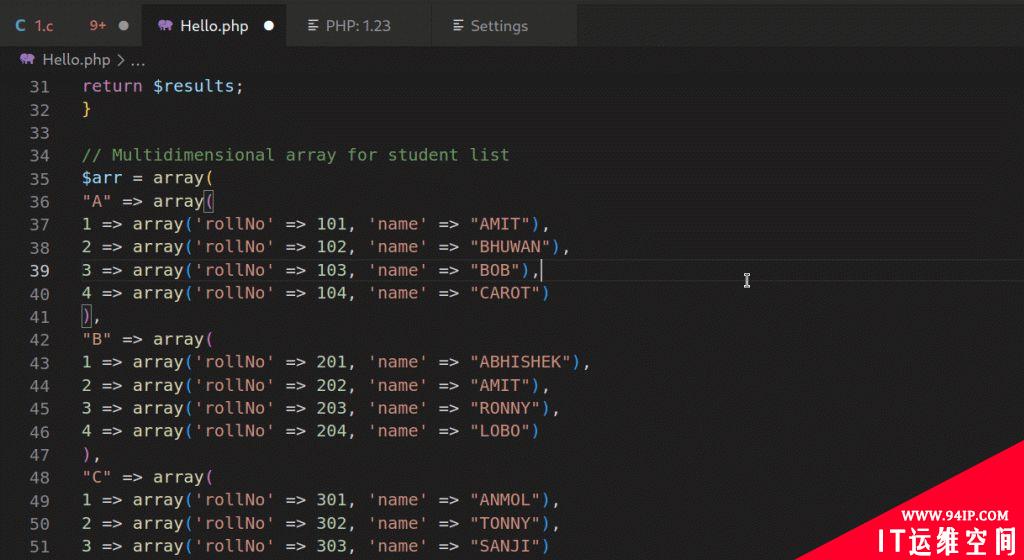The width and height of the screenshot is (1024, 560).
Task: Click the "BOB" name string
Action: coord(495,270)
